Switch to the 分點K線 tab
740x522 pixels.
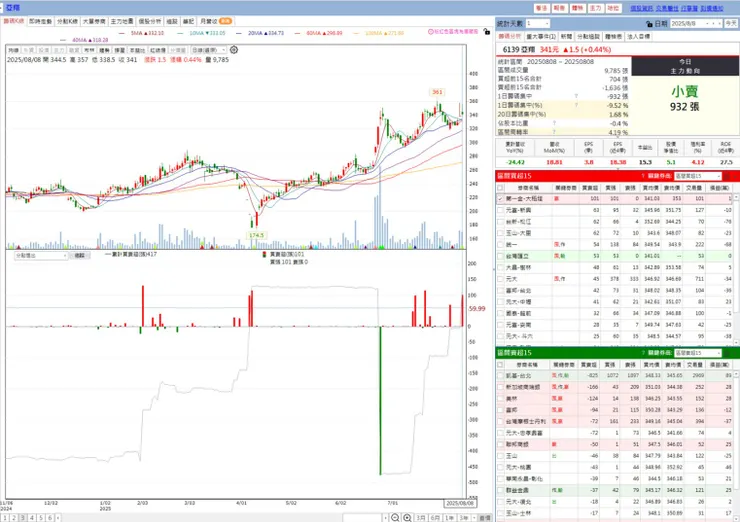67,21
